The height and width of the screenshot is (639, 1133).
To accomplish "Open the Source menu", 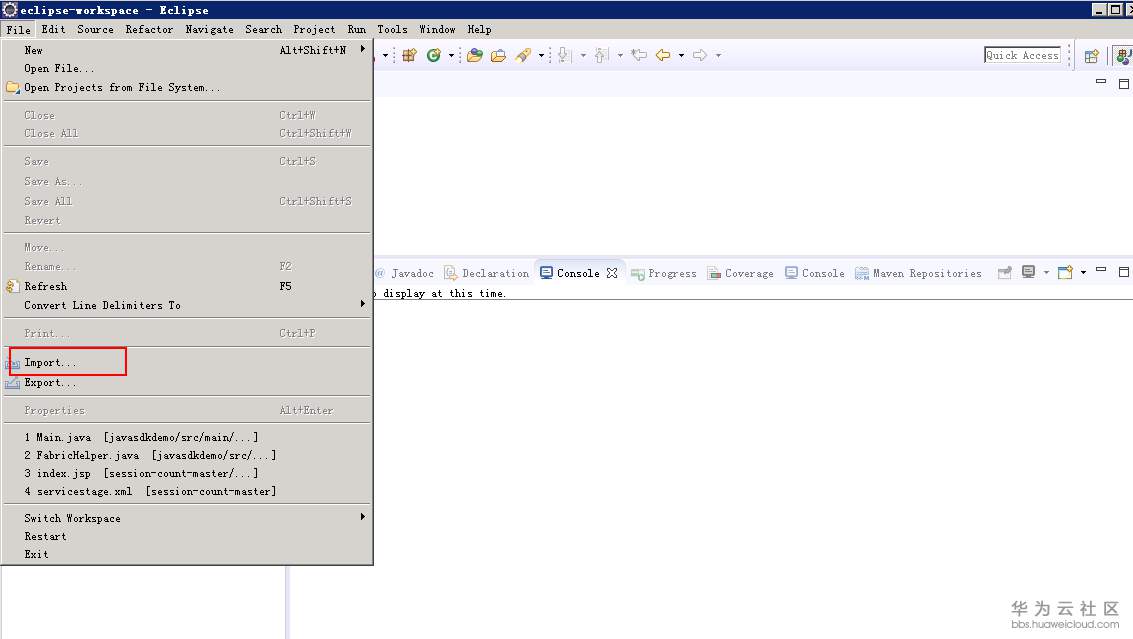I will (95, 30).
